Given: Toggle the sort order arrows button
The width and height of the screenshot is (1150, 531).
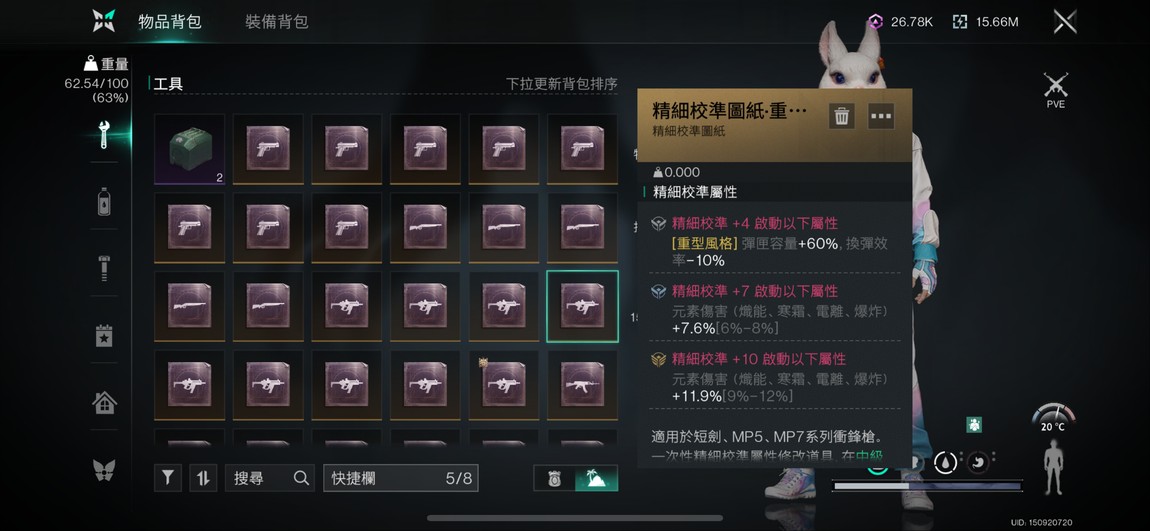Looking at the screenshot, I should (x=203, y=478).
